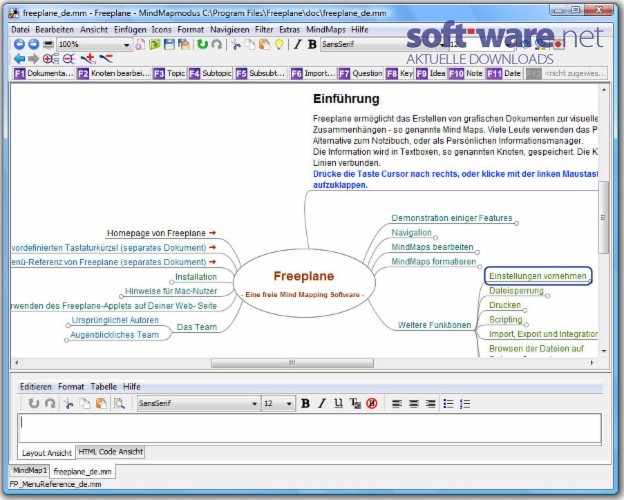Toggle italic in the main toolbar

coord(297,44)
